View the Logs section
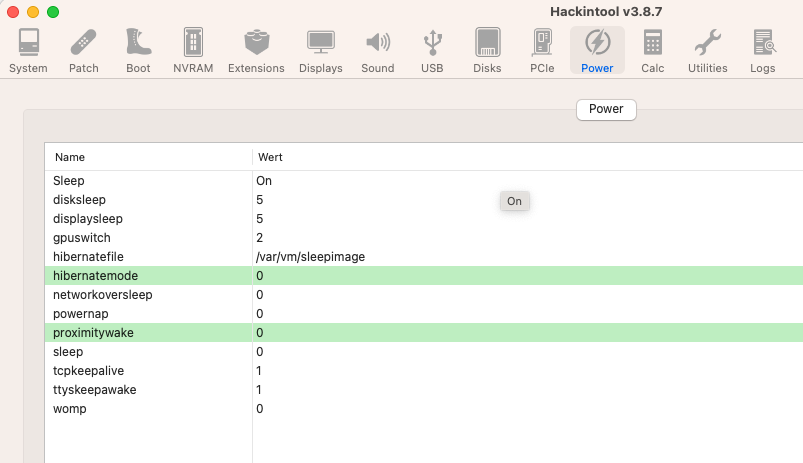Viewport: 803px width, 463px height. click(763, 50)
